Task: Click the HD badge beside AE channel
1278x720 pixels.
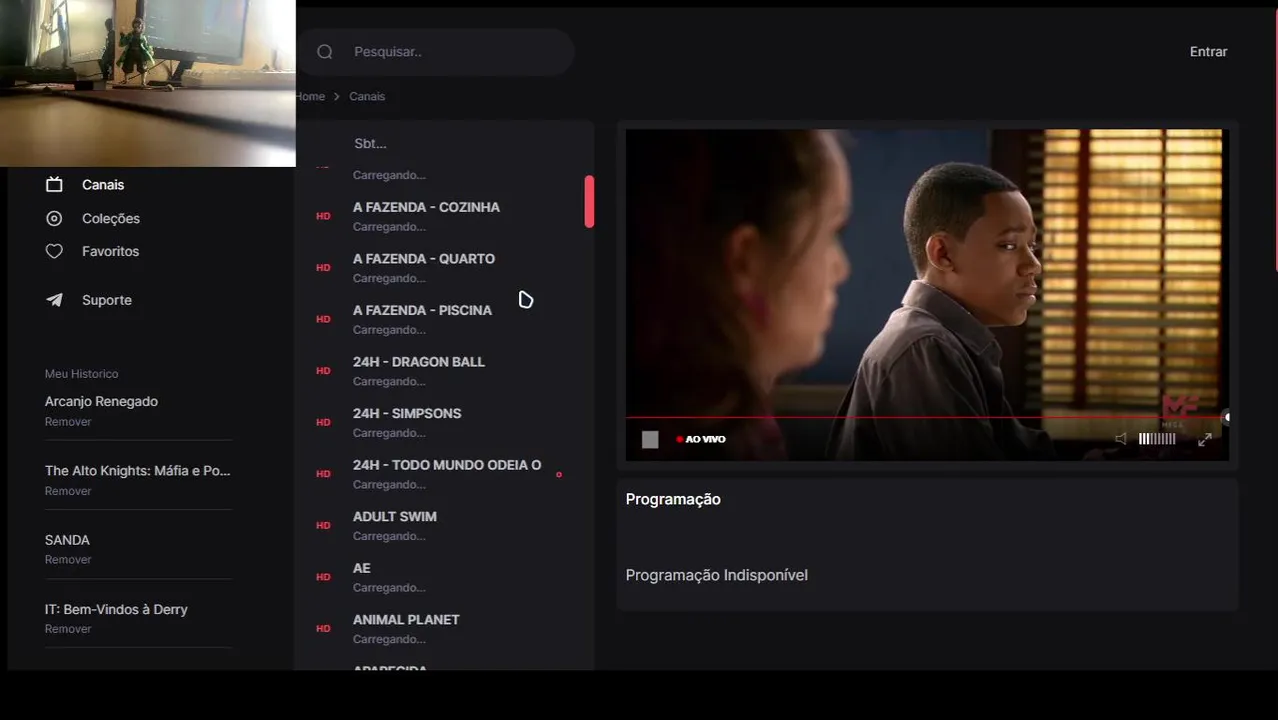Action: click(x=323, y=577)
